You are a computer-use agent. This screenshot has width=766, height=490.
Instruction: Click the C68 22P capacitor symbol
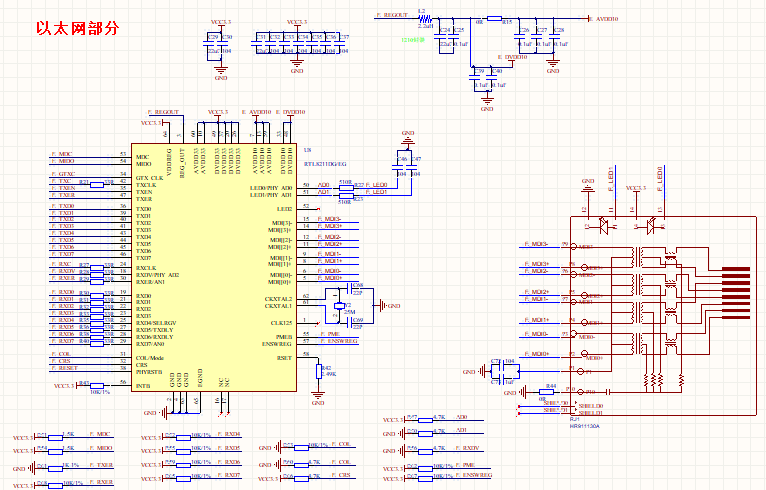click(350, 289)
